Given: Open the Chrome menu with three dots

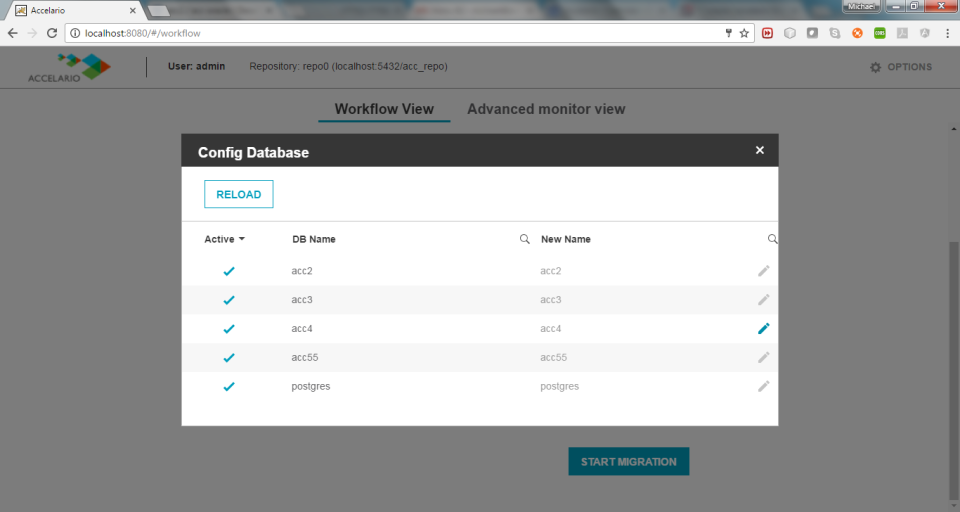Looking at the screenshot, I should 947,33.
